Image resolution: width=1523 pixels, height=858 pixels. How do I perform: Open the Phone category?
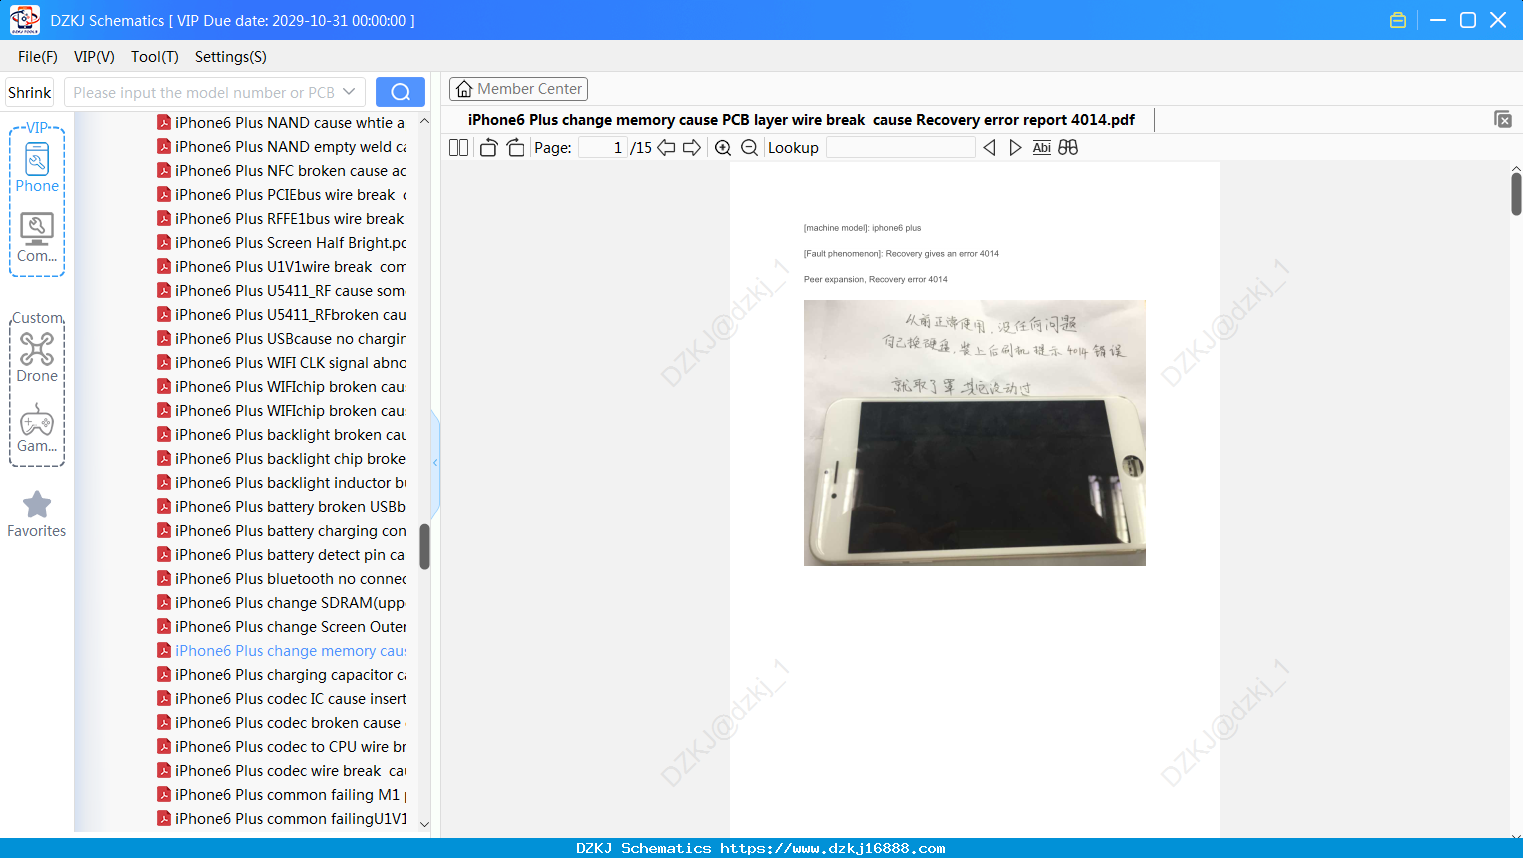[x=37, y=168]
